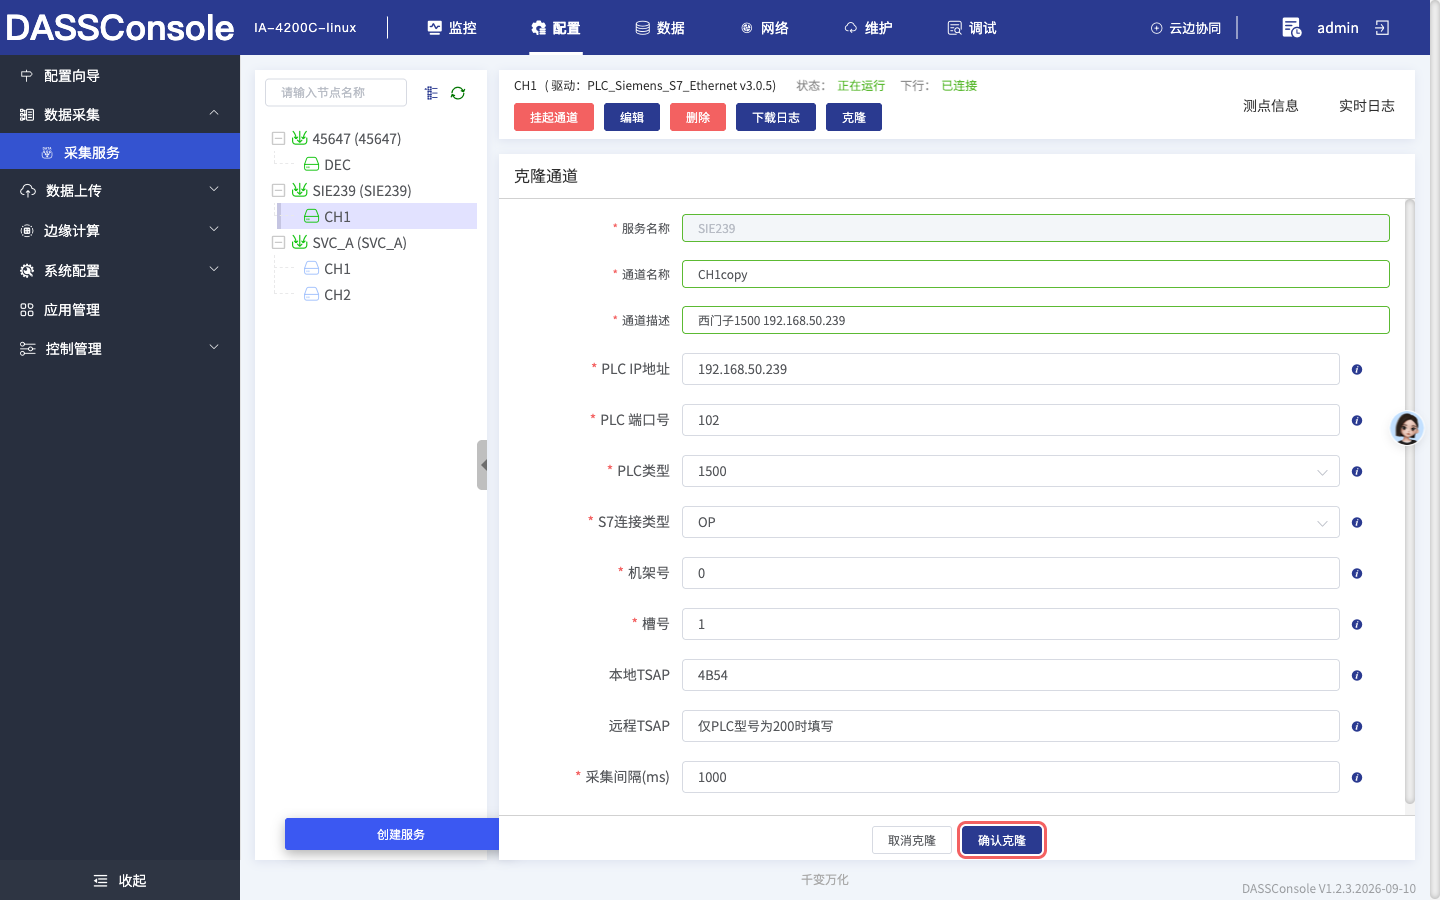
Task: Click the channel icon of CH2
Action: [311, 294]
